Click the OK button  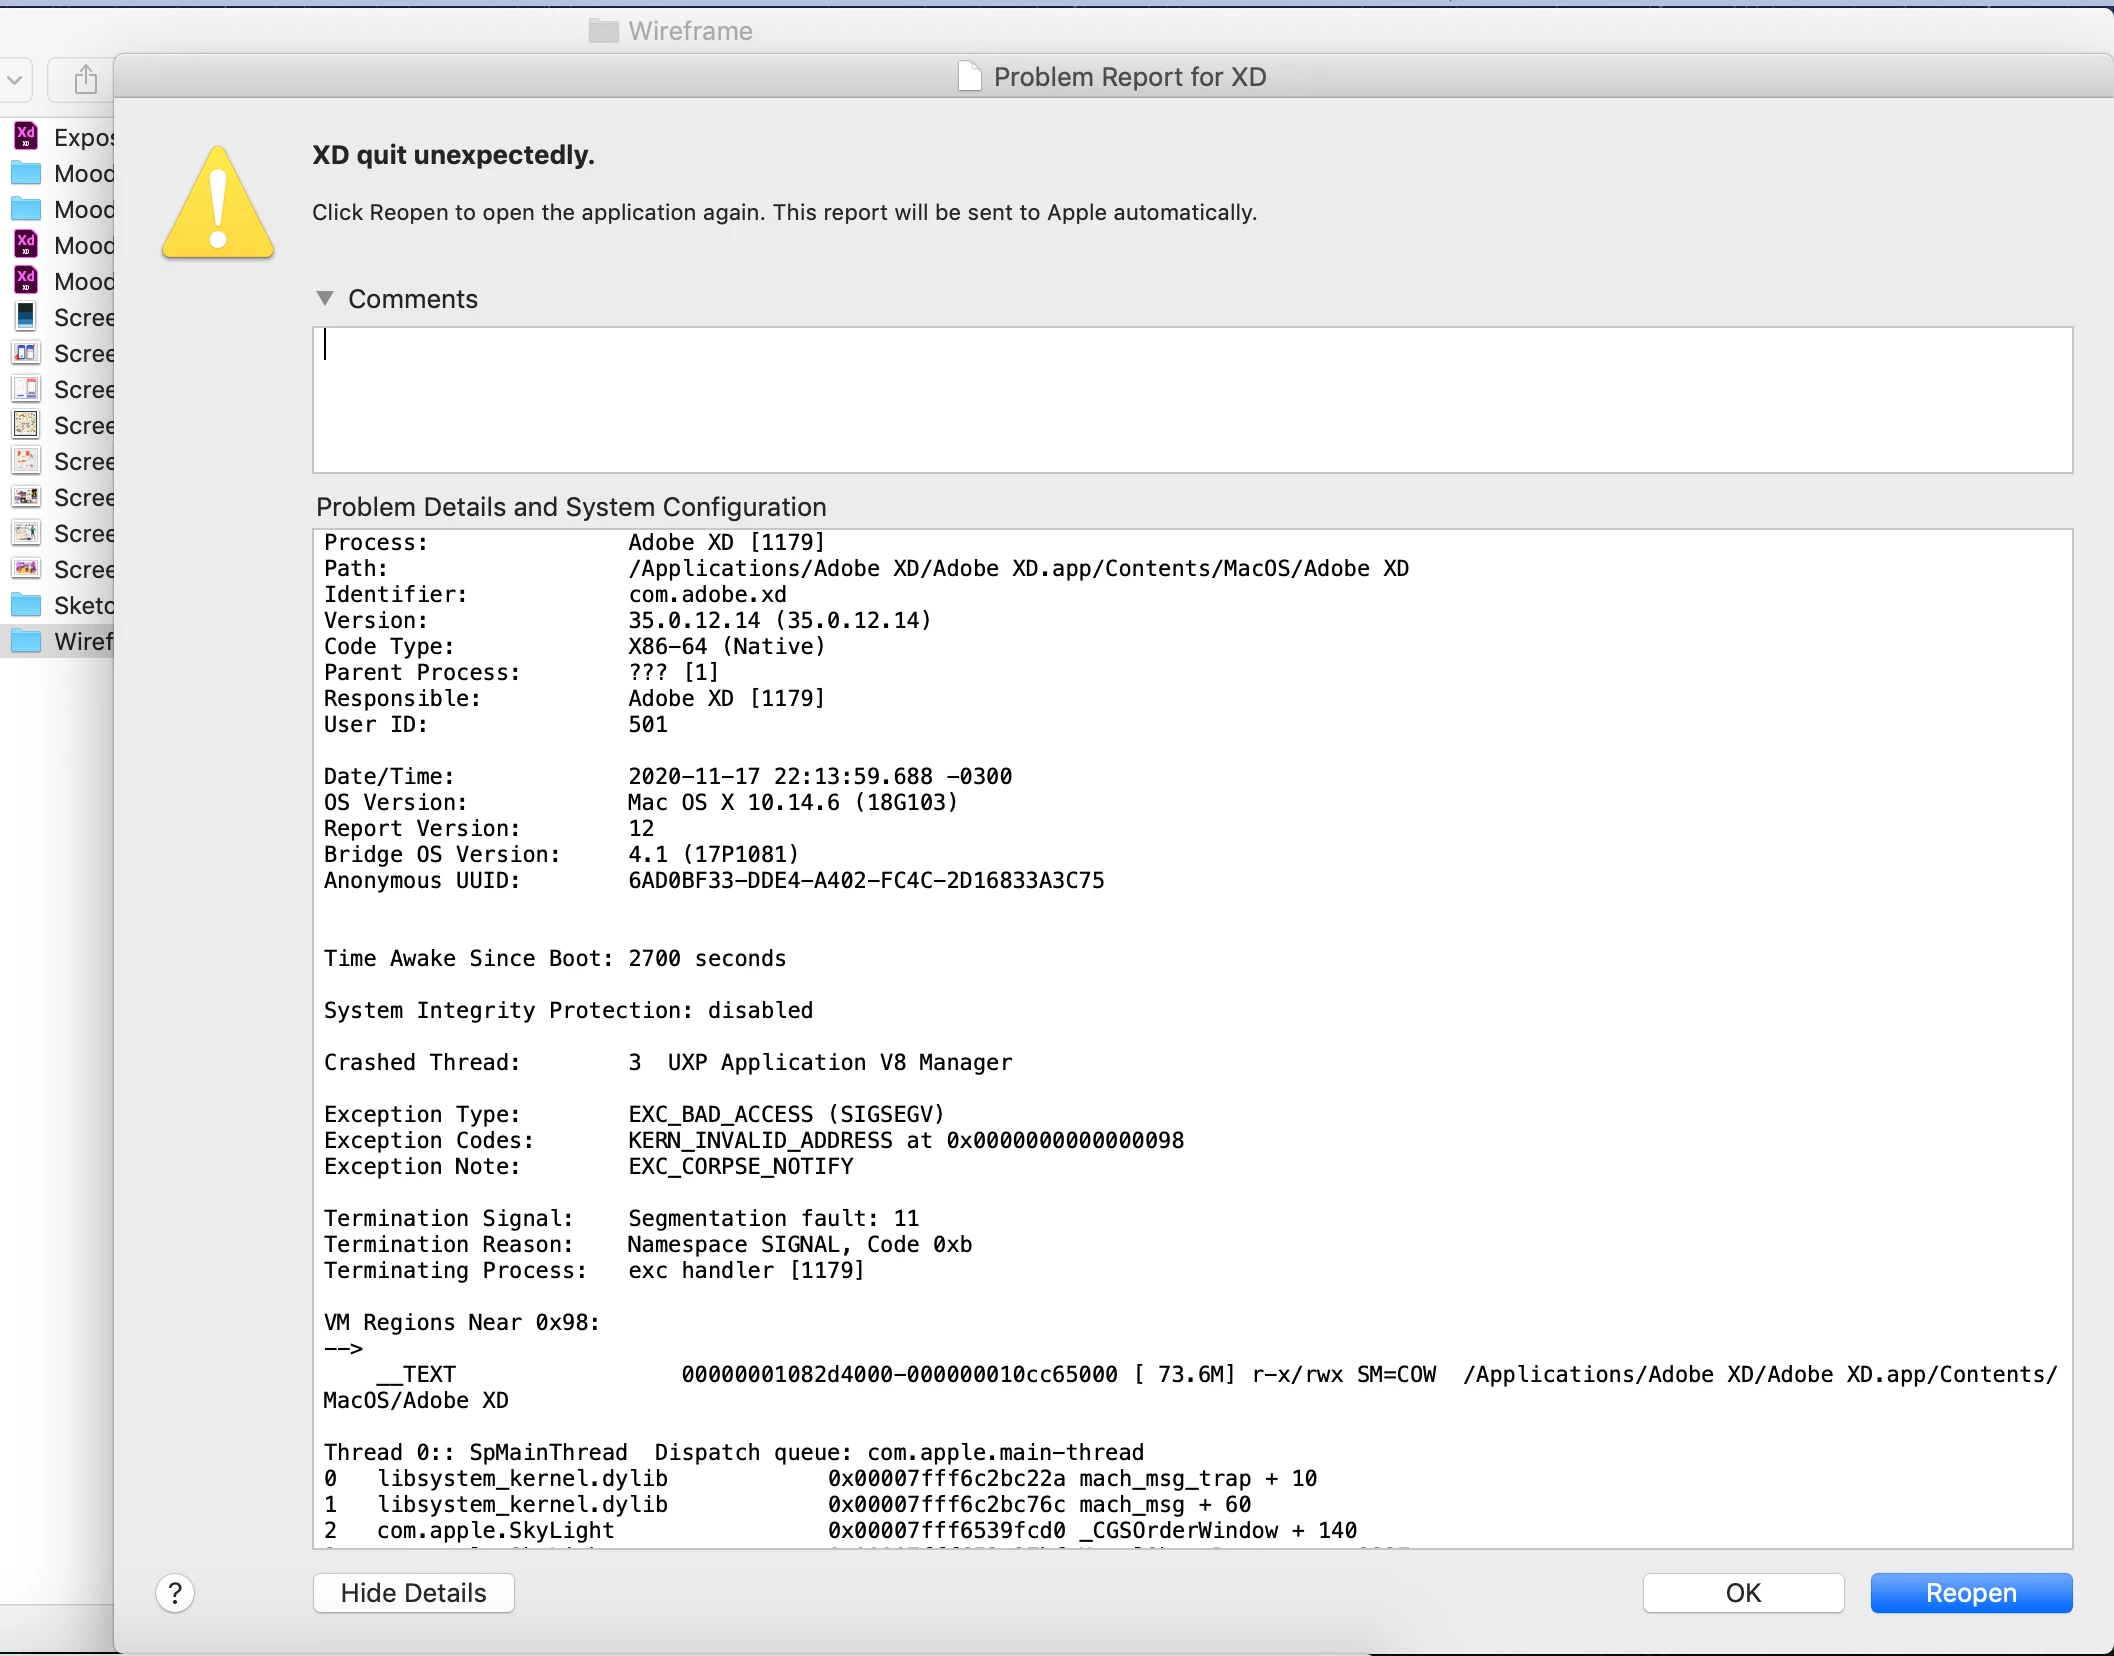[1742, 1593]
